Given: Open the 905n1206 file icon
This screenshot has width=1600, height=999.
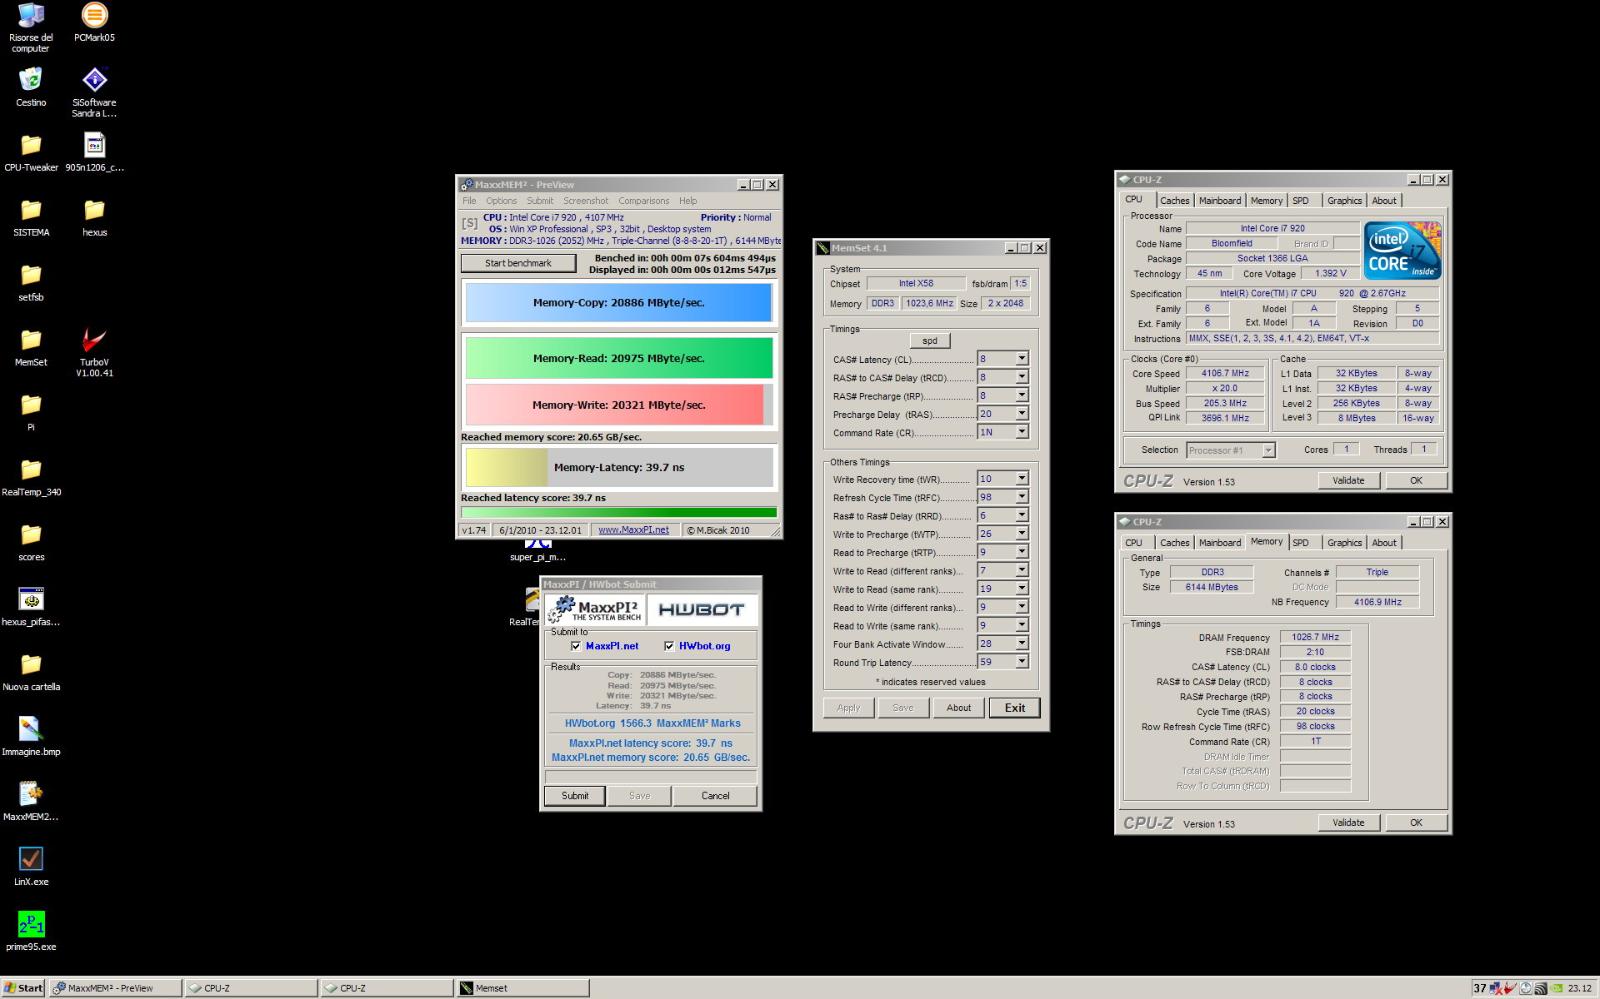Looking at the screenshot, I should 94,152.
